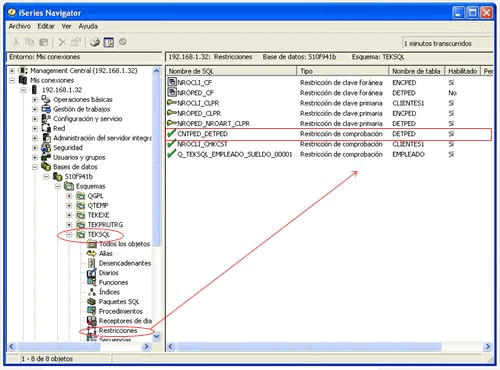This screenshot has width=500, height=370.
Task: Open the Ver menu
Action: [67, 26]
